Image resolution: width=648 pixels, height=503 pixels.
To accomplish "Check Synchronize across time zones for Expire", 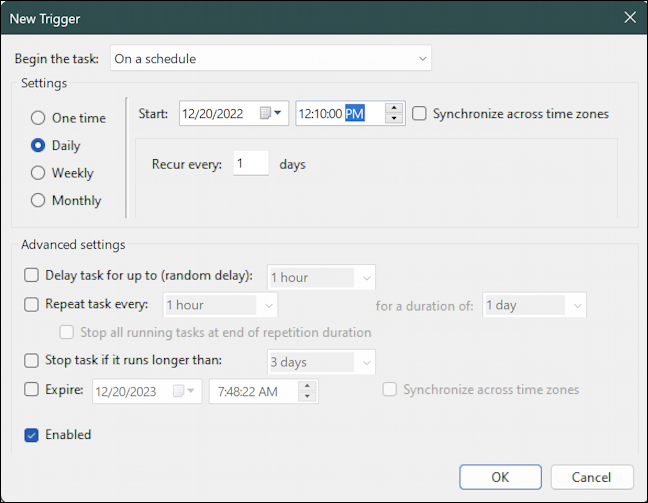I will pos(390,389).
